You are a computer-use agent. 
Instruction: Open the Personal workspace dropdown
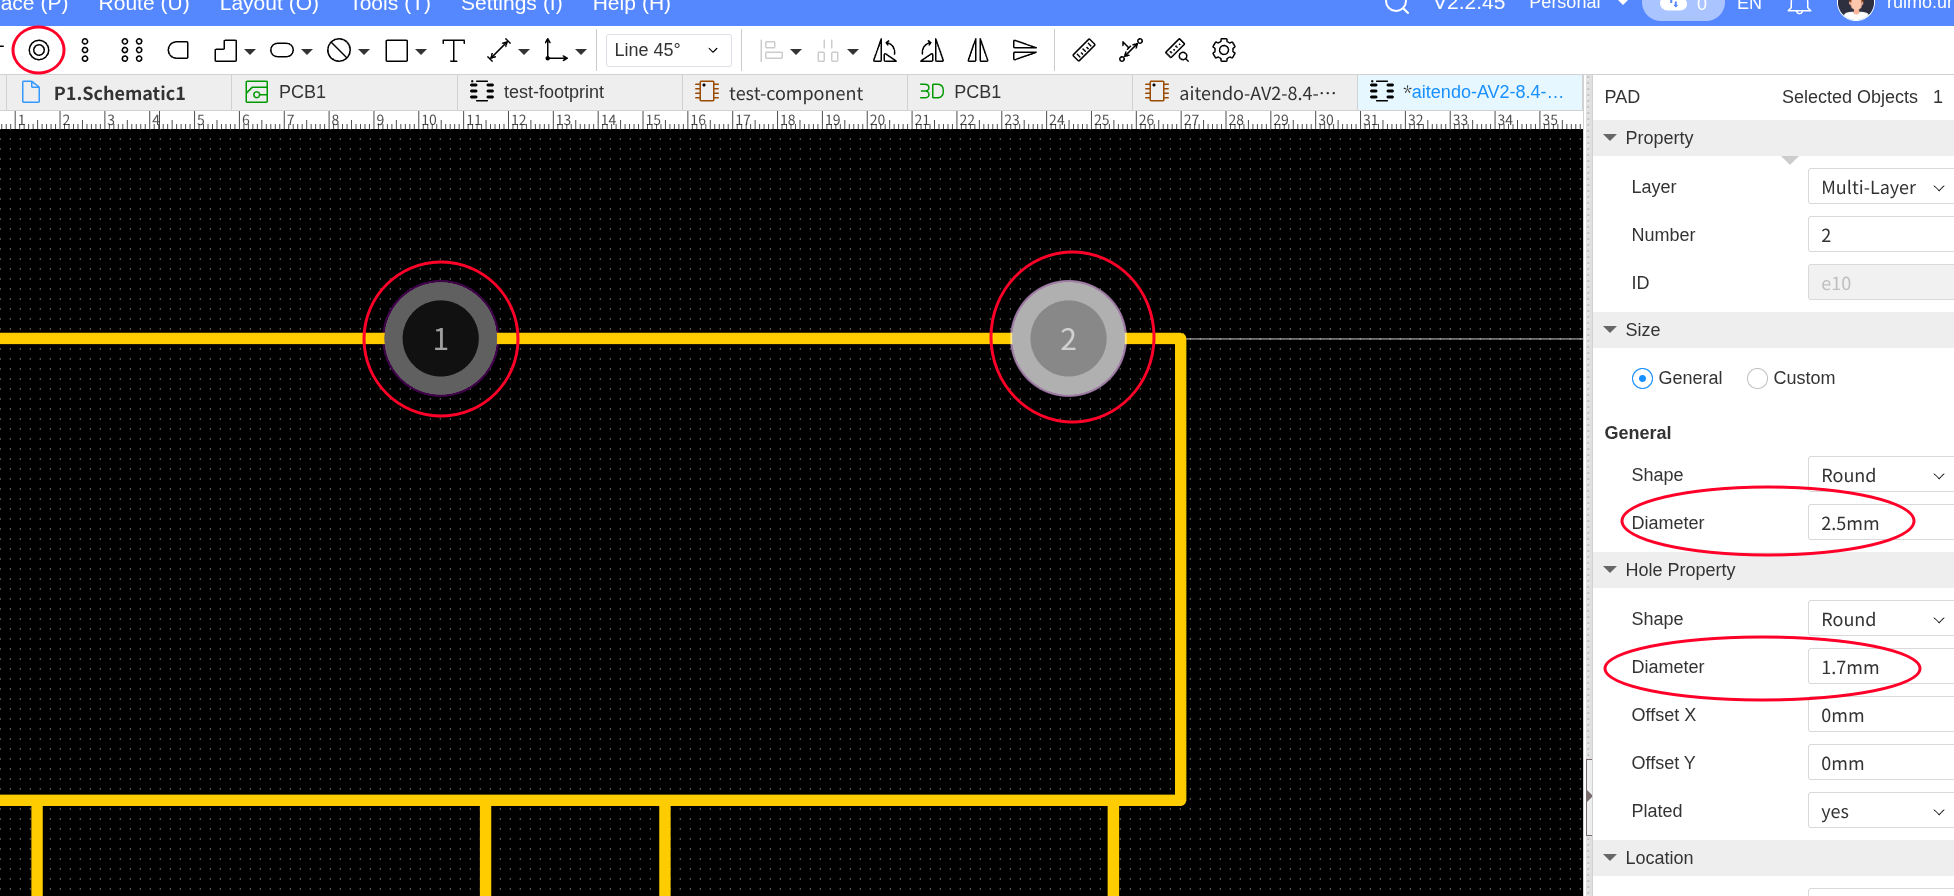[1578, 5]
